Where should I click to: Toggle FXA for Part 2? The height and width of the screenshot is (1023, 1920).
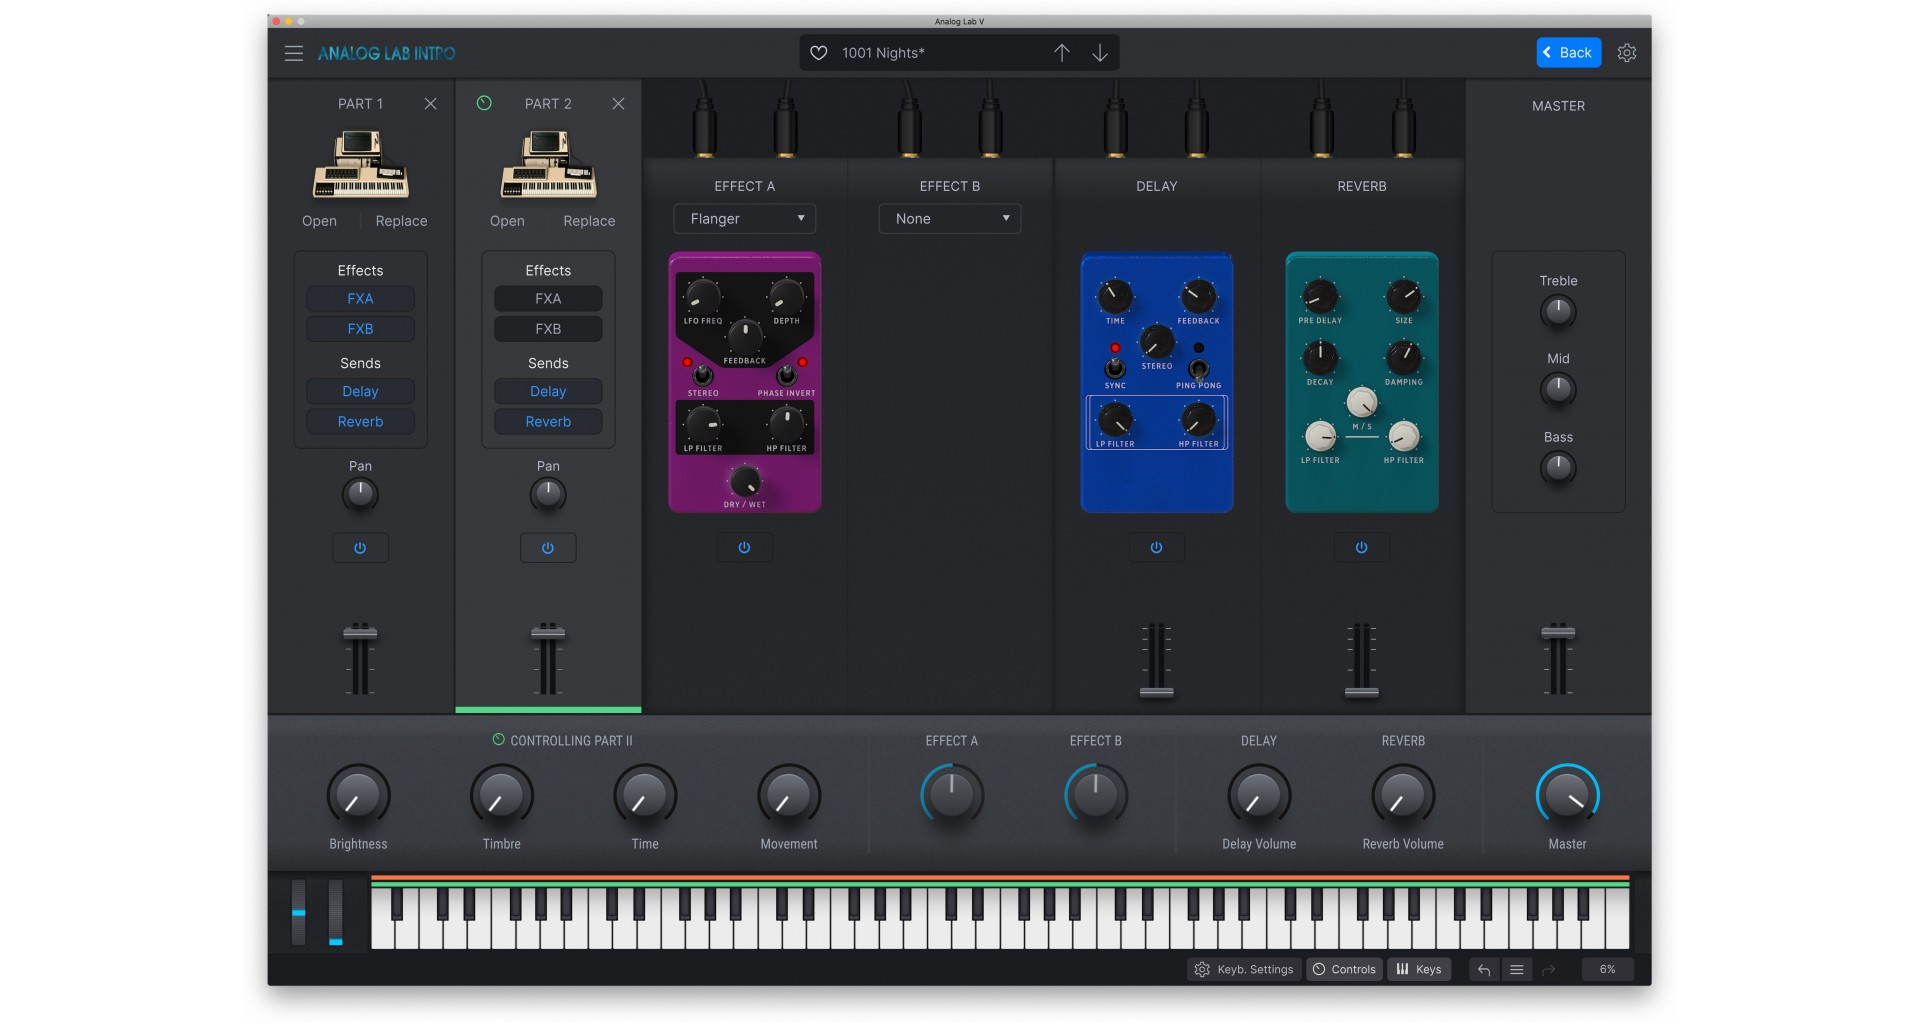coord(548,299)
